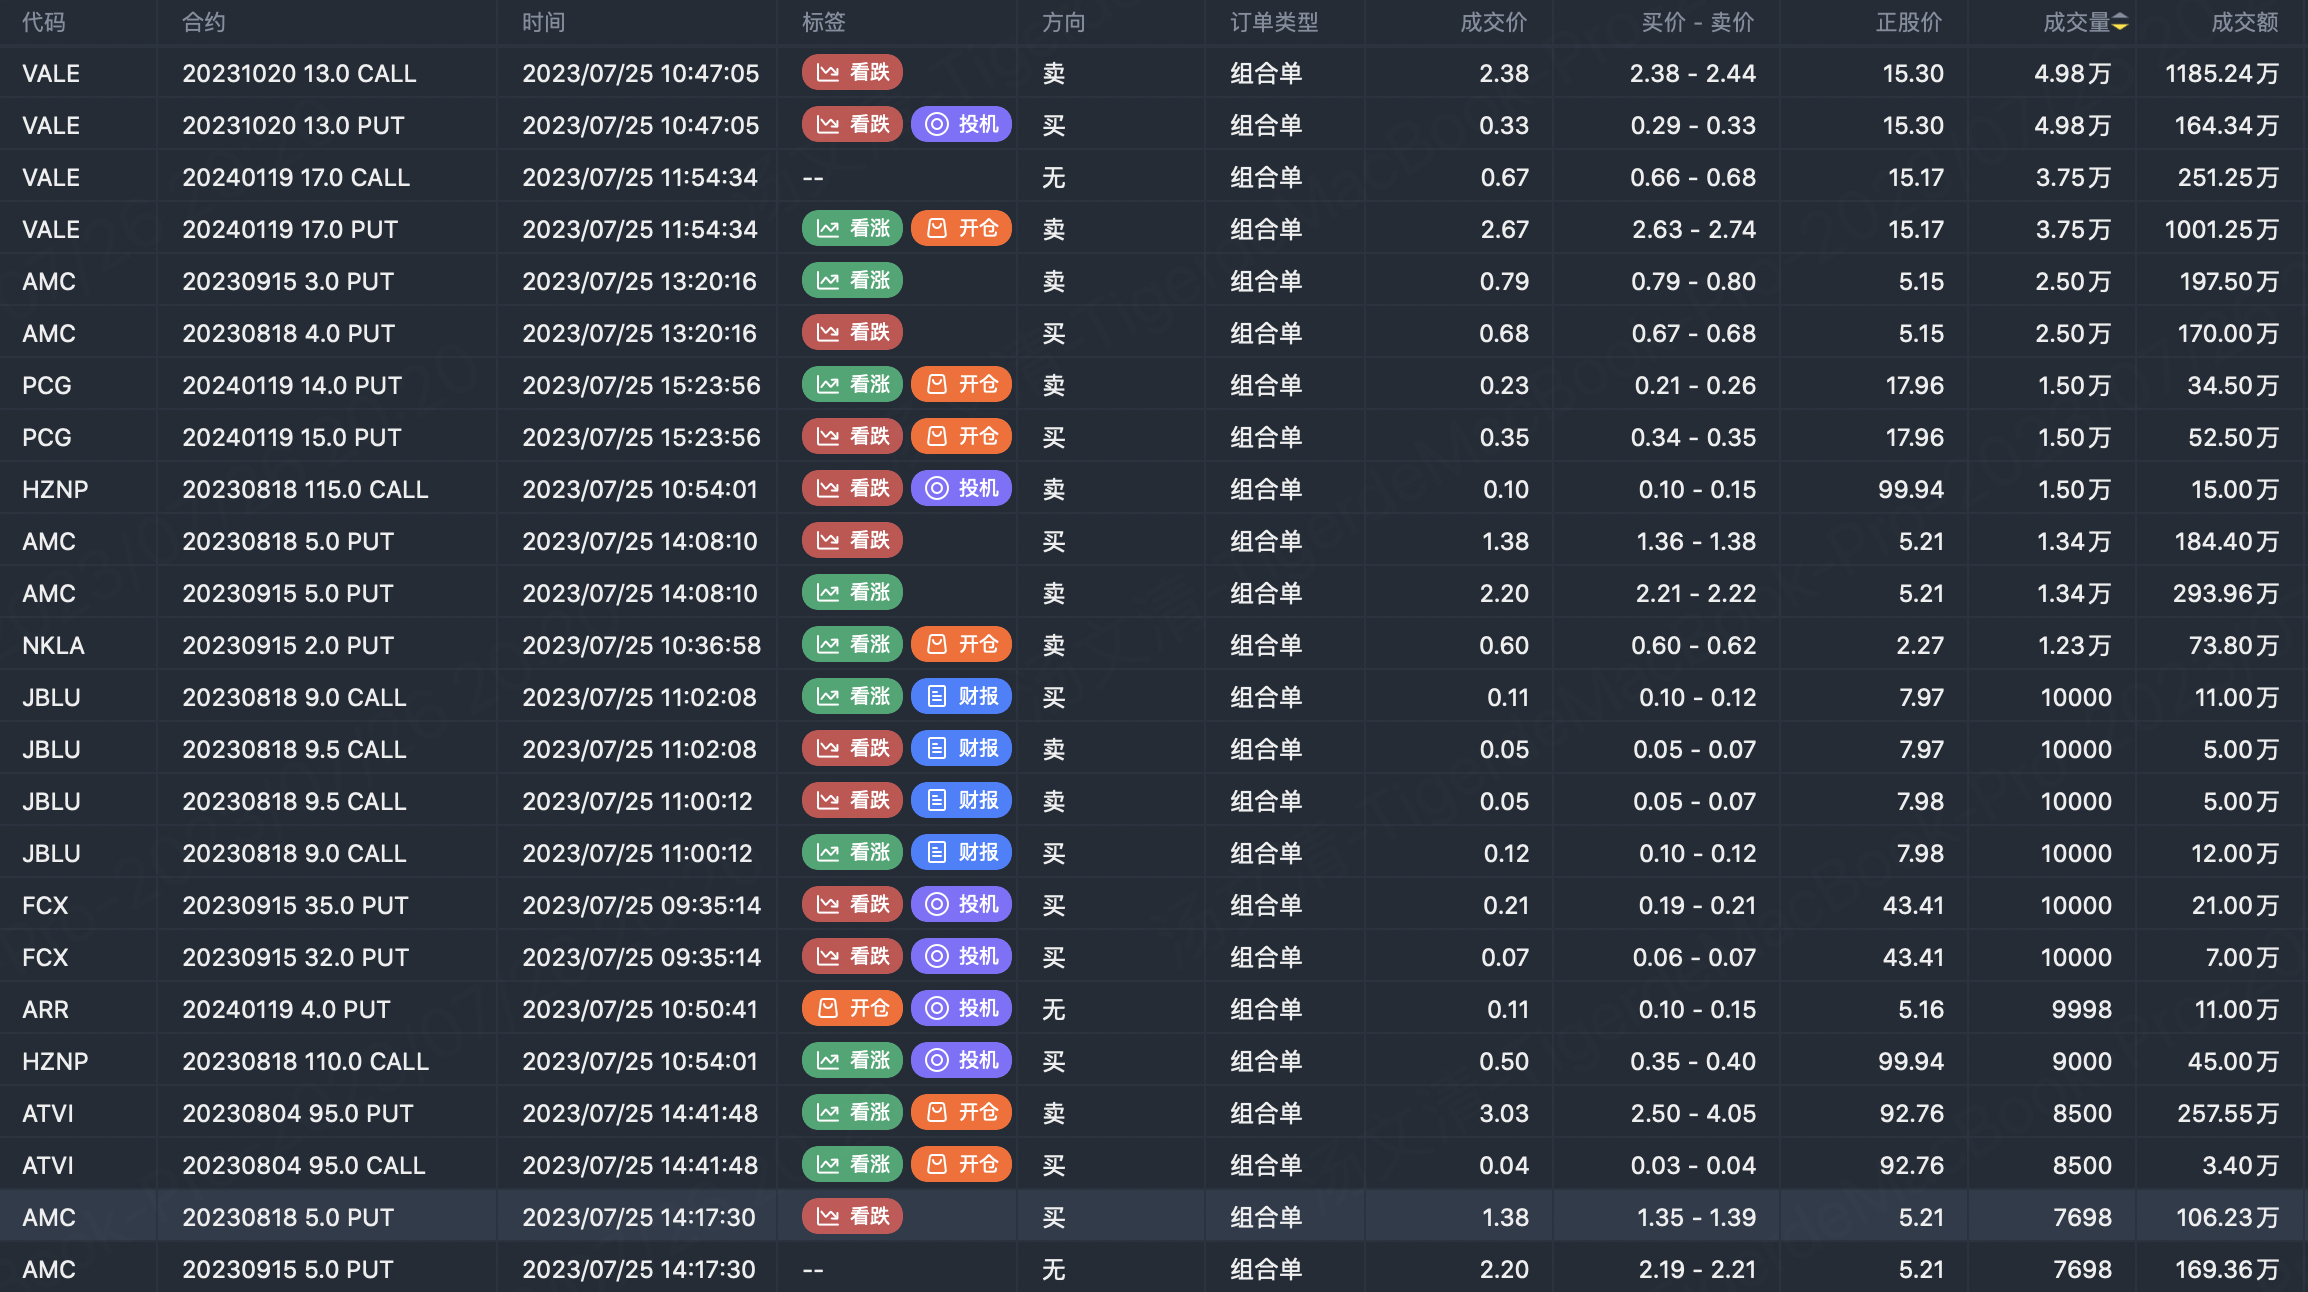Click 财报 tag on JBLU 9.0 CALL 11:00:12 row
This screenshot has width=2308, height=1292.
pyautogui.click(x=961, y=852)
